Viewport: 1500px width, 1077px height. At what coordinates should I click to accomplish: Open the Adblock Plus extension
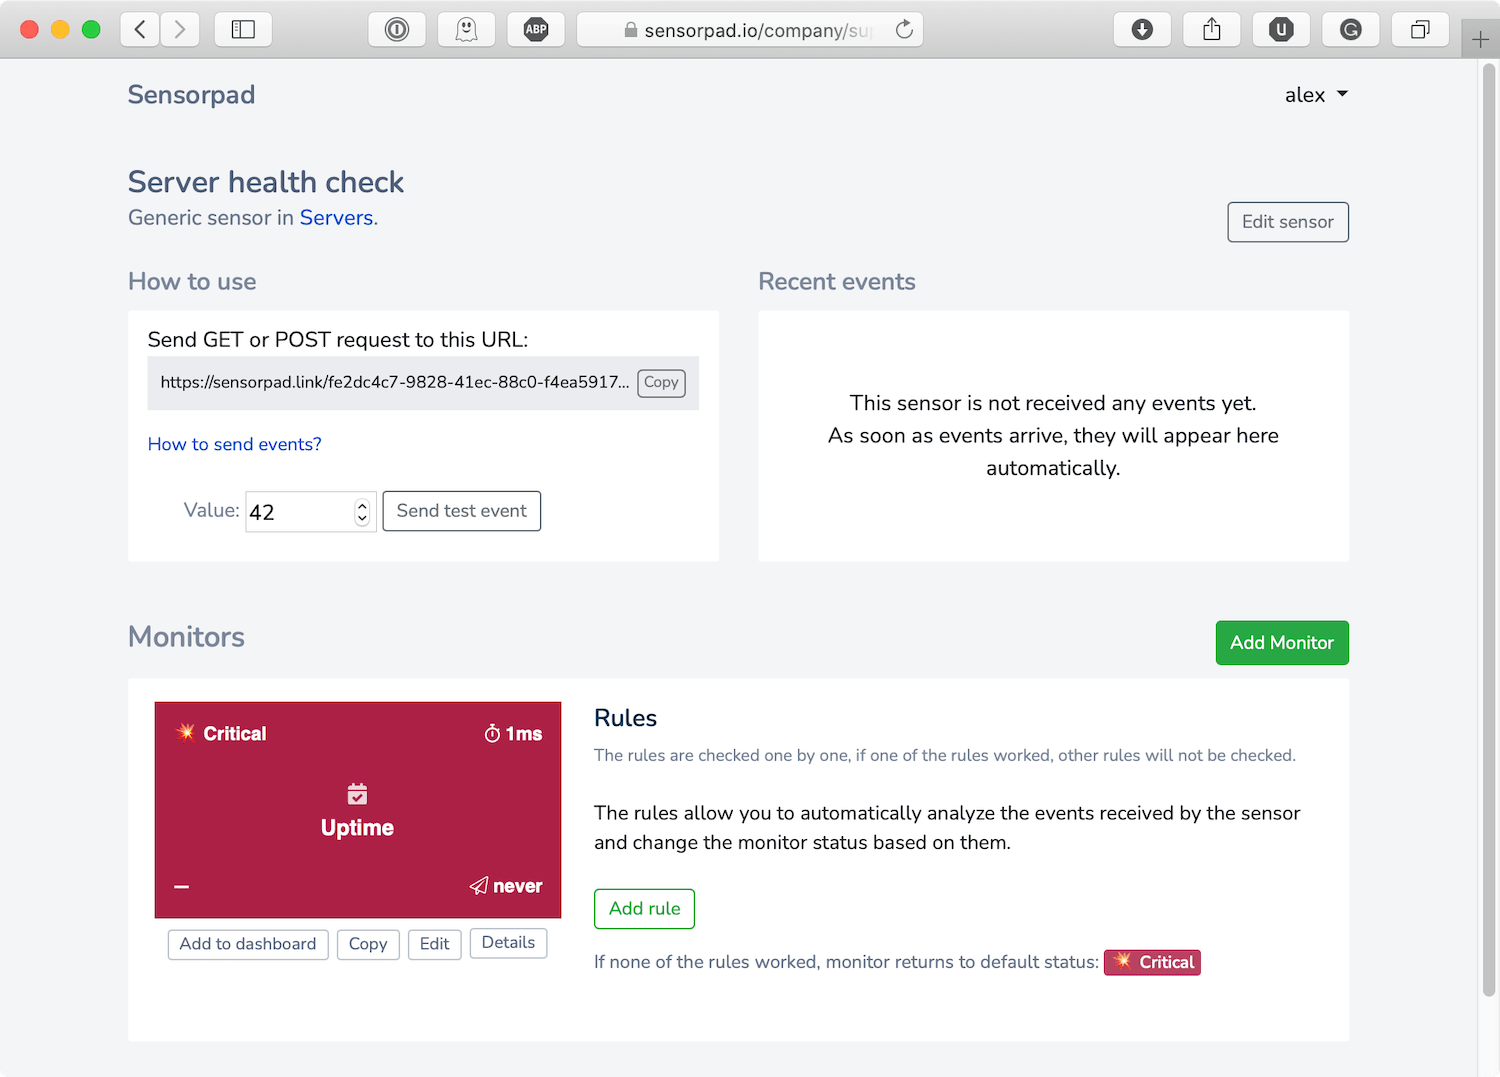coord(536,29)
